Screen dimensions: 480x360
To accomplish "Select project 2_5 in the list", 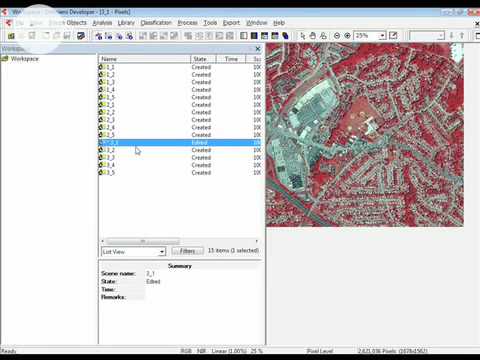I will point(179,135).
